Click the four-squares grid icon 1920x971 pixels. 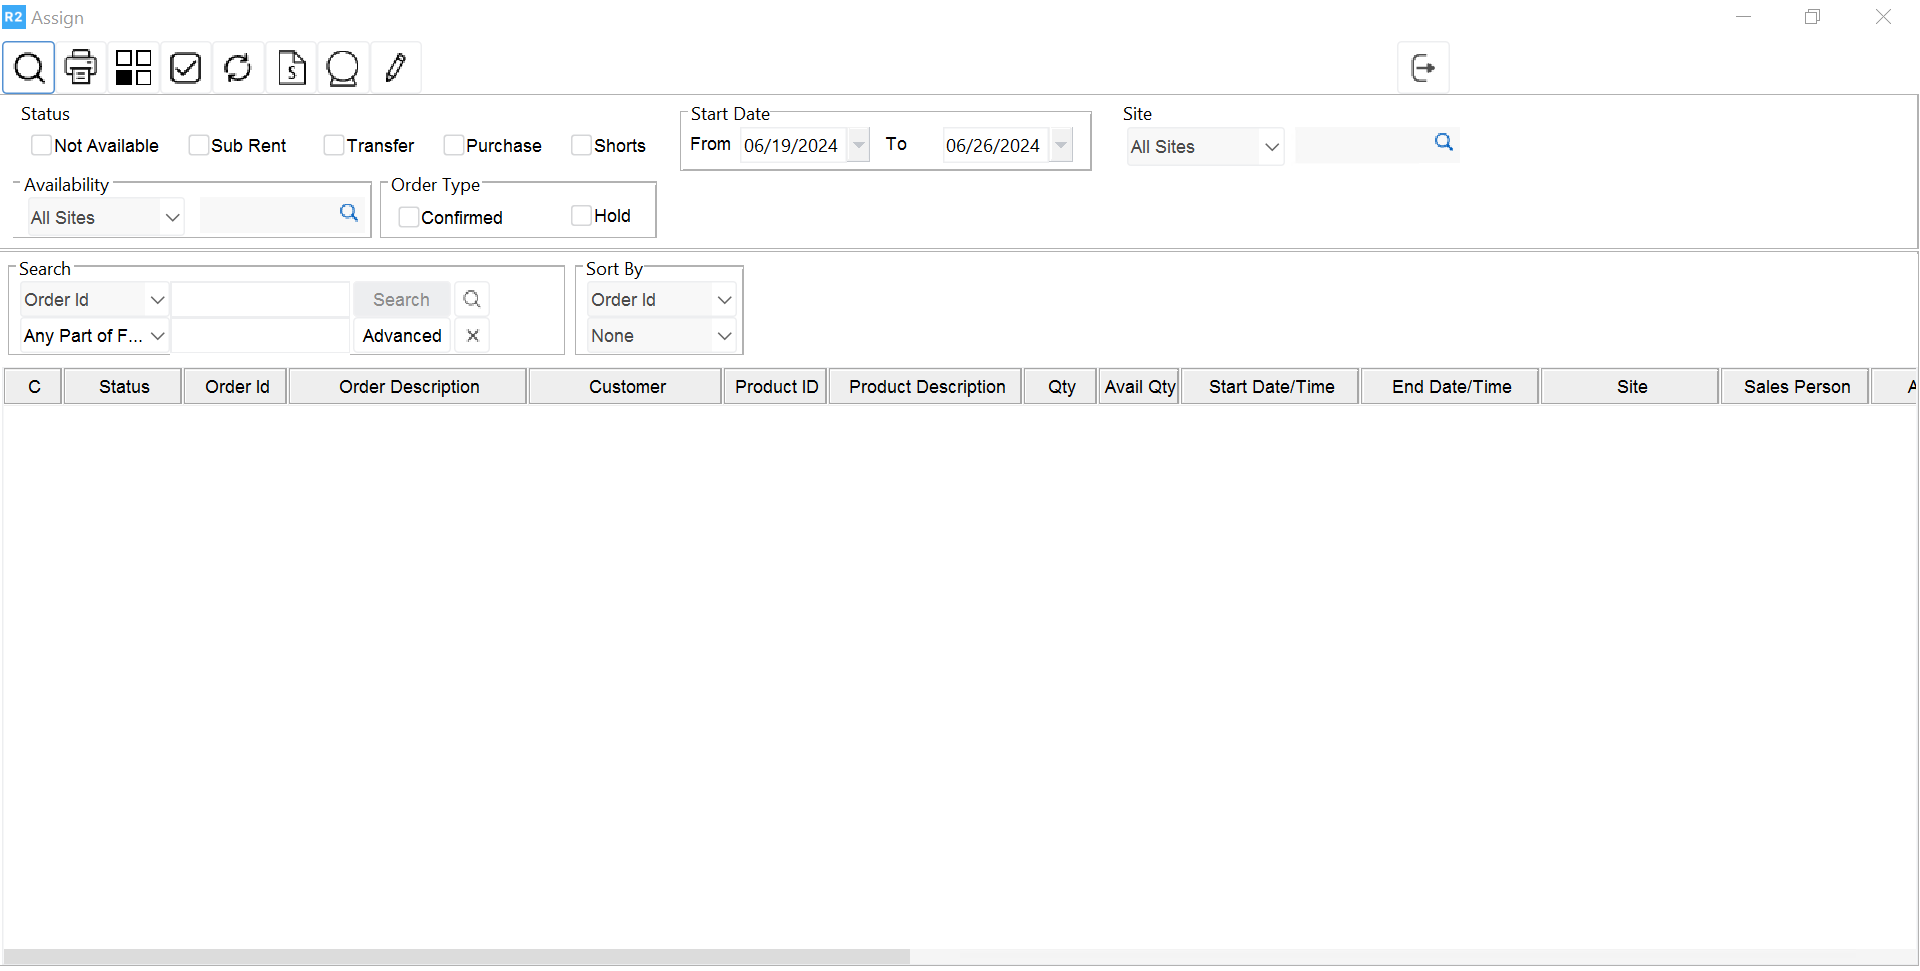pyautogui.click(x=133, y=68)
